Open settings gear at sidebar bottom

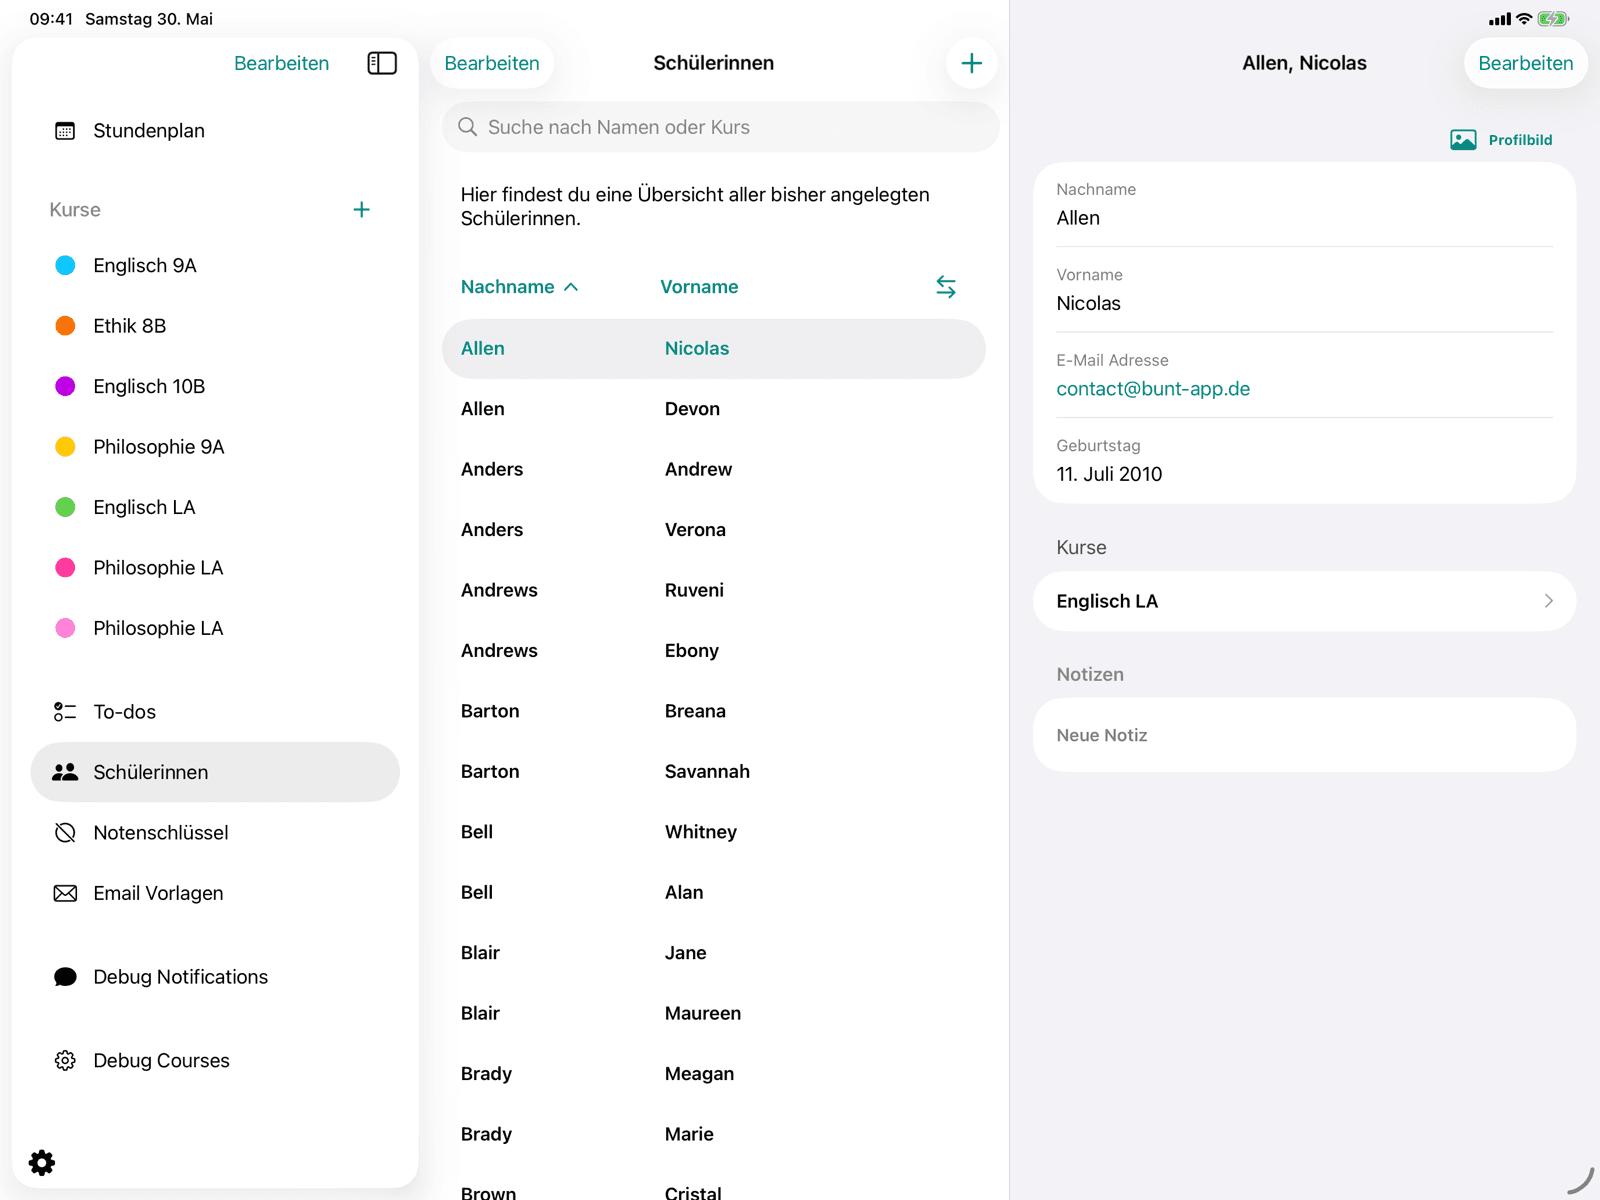(42, 1162)
